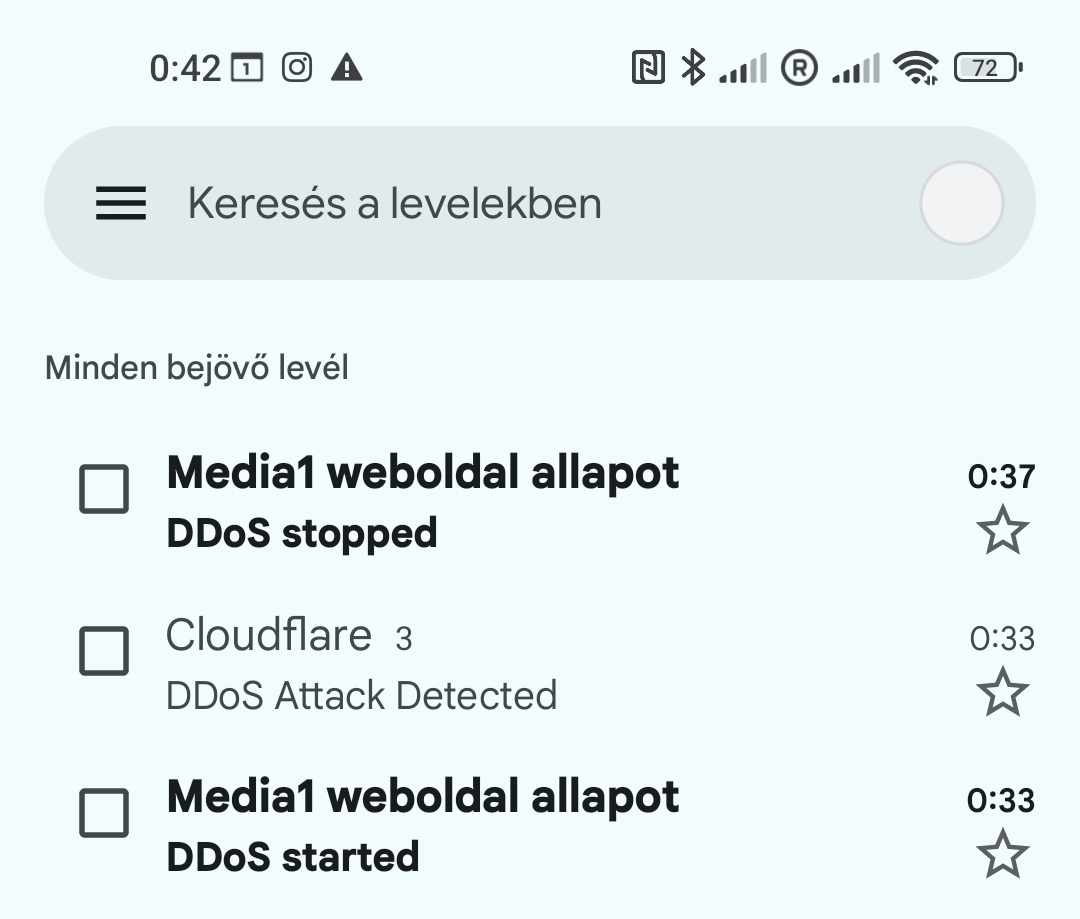This screenshot has height=919, width=1080.
Task: Tap the warning triangle status icon
Action: (x=346, y=68)
